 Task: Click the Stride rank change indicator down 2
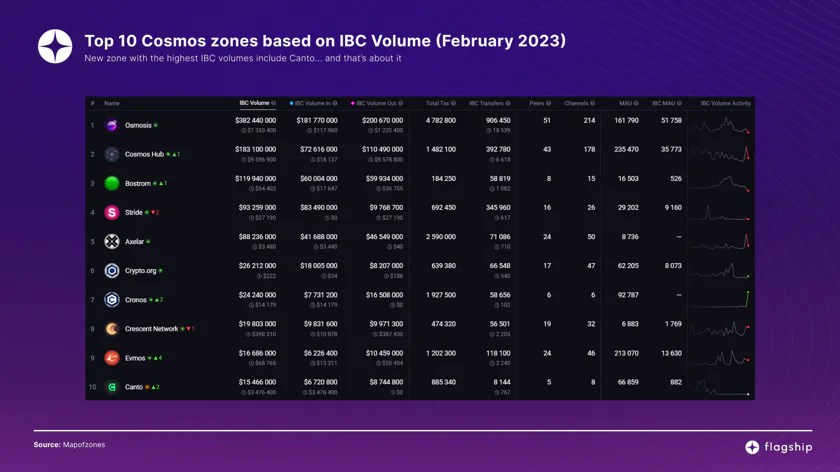point(155,213)
